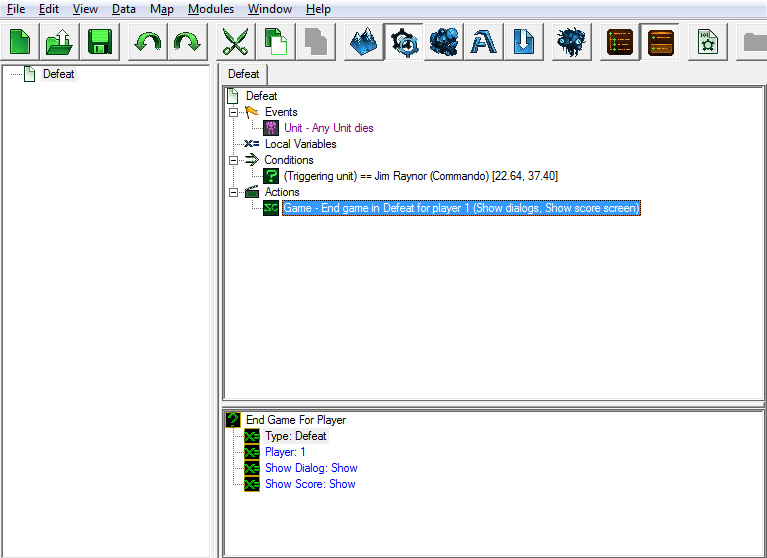Screen dimensions: 767x558
Task: Select the Actions tree label
Action: (282, 192)
